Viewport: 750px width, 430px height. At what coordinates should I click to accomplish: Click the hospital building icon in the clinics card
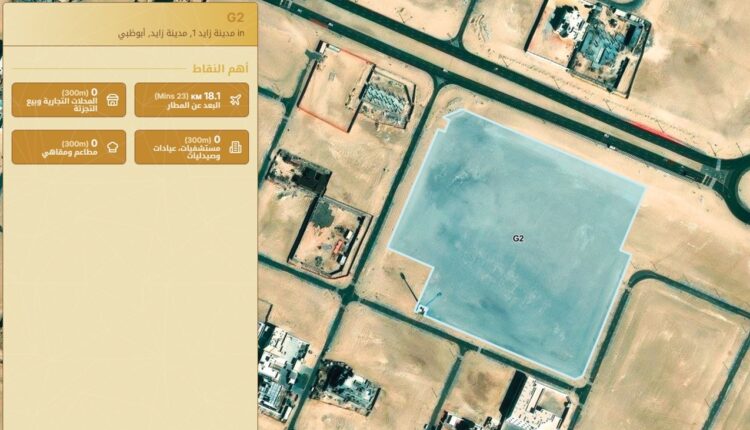(x=235, y=147)
